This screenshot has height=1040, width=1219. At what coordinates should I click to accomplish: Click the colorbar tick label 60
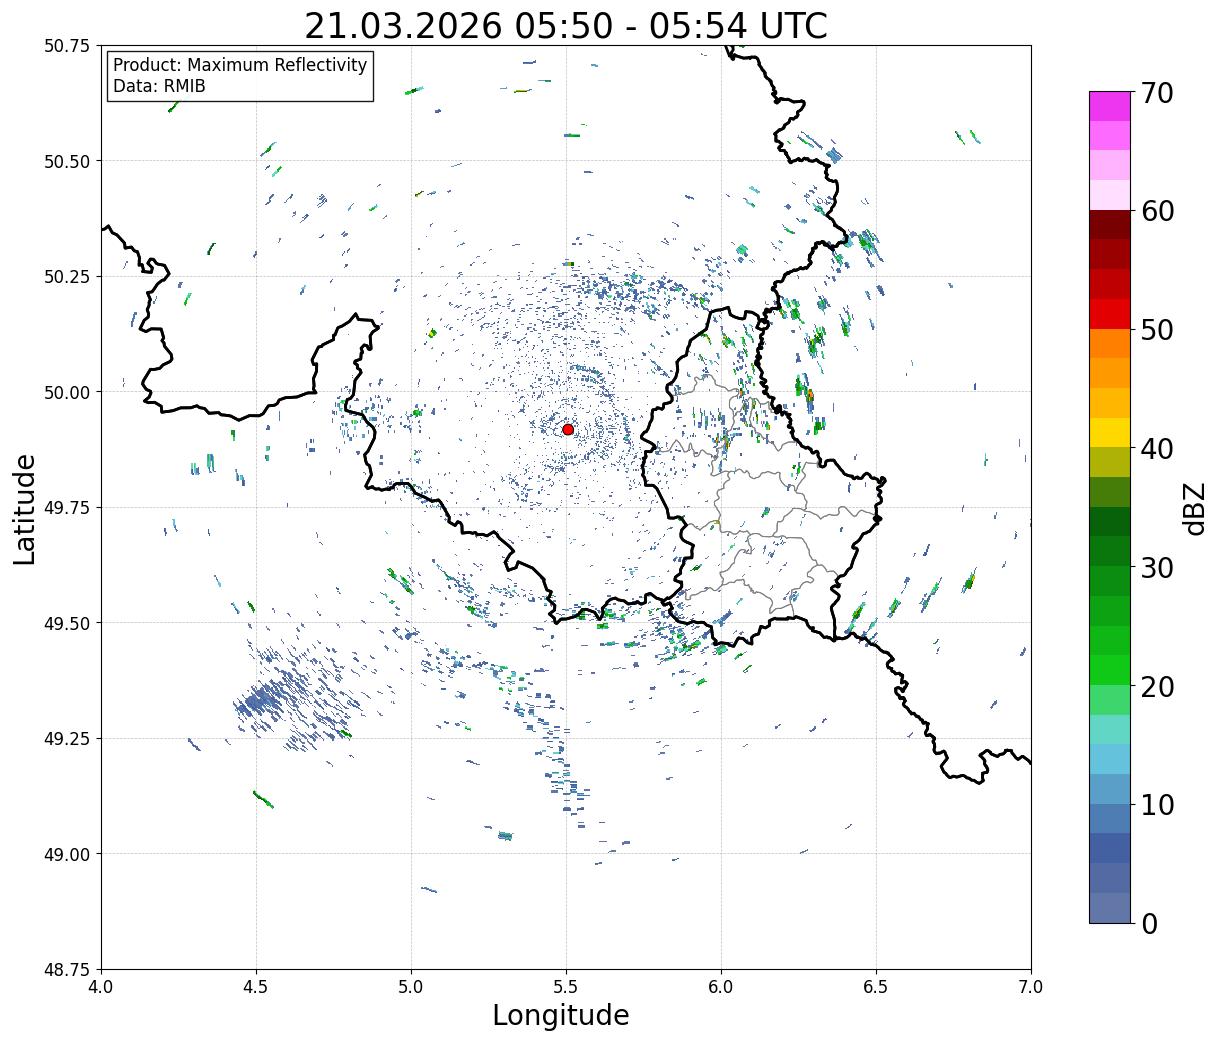[x=1156, y=211]
